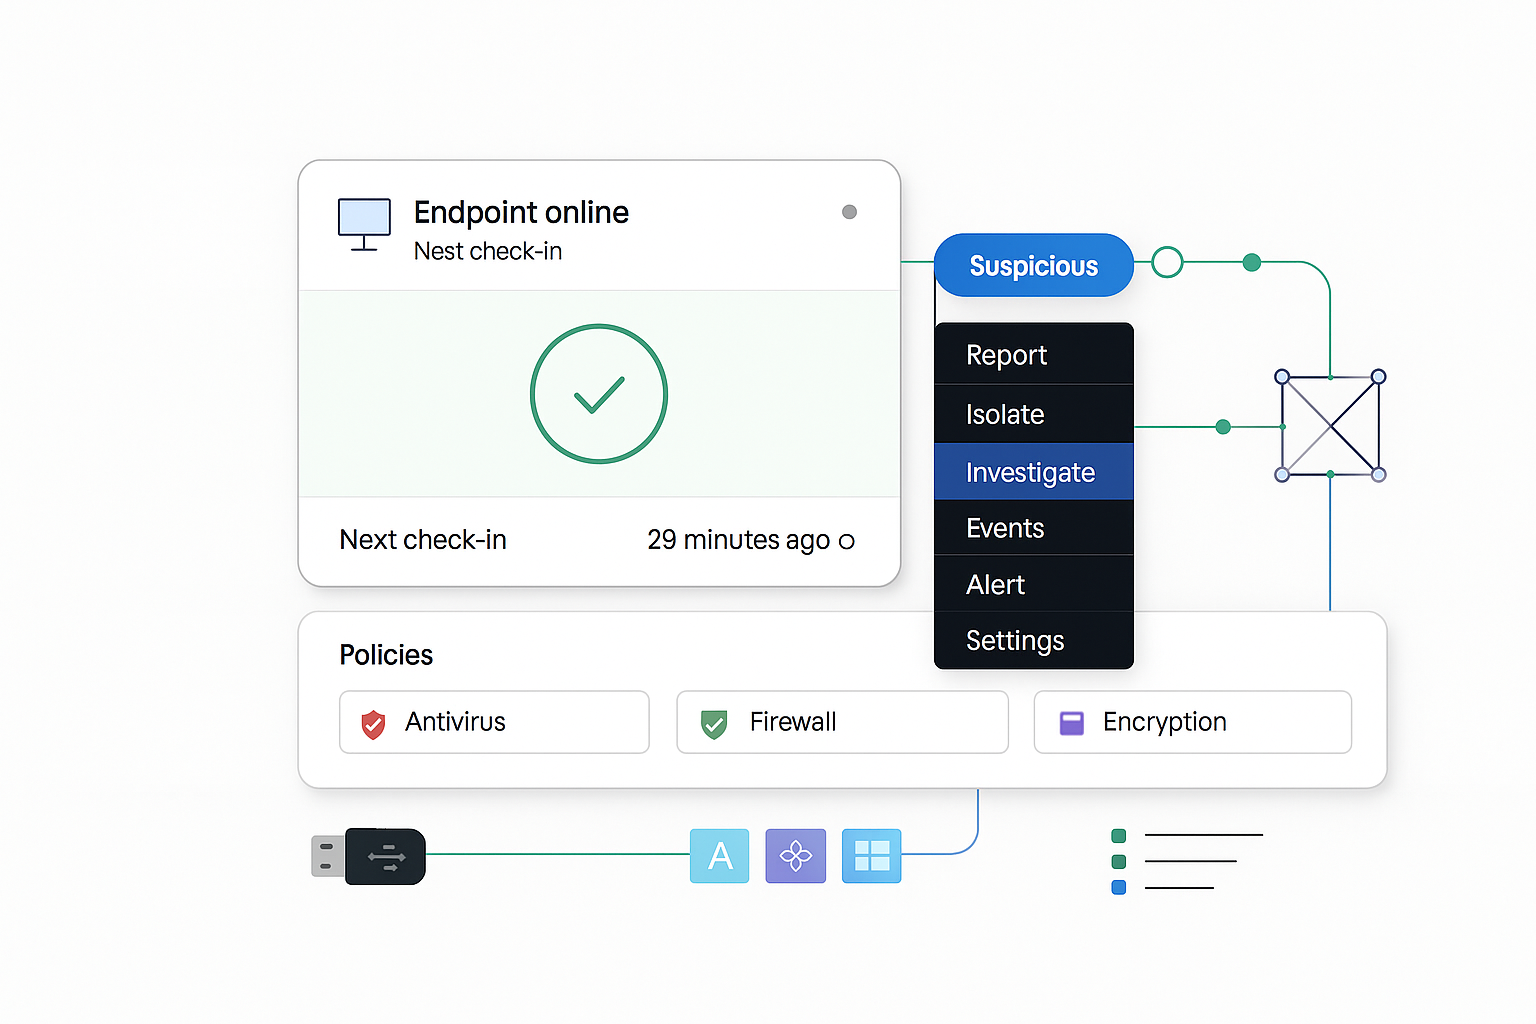1536x1024 pixels.
Task: Click the monitor icon beside Endpoint online
Action: click(x=364, y=225)
